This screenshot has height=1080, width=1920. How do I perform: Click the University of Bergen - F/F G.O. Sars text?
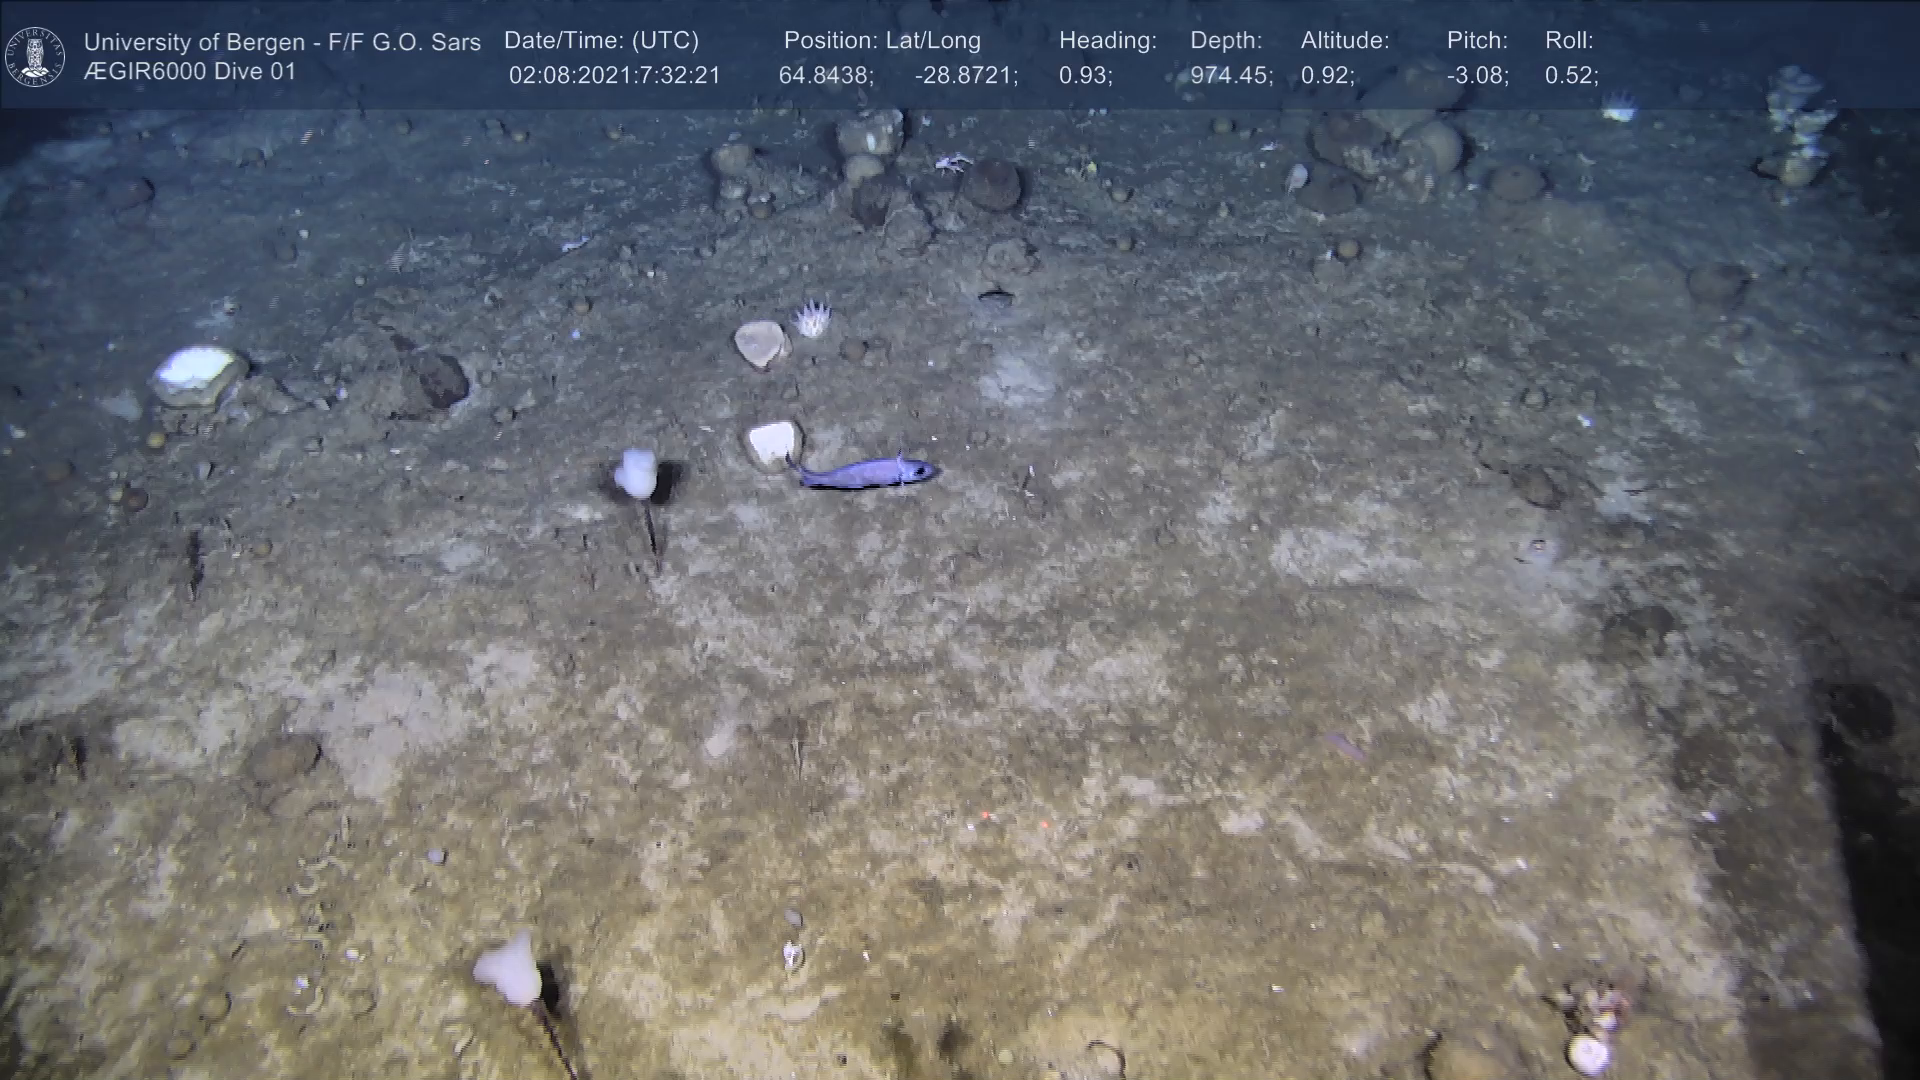282,42
